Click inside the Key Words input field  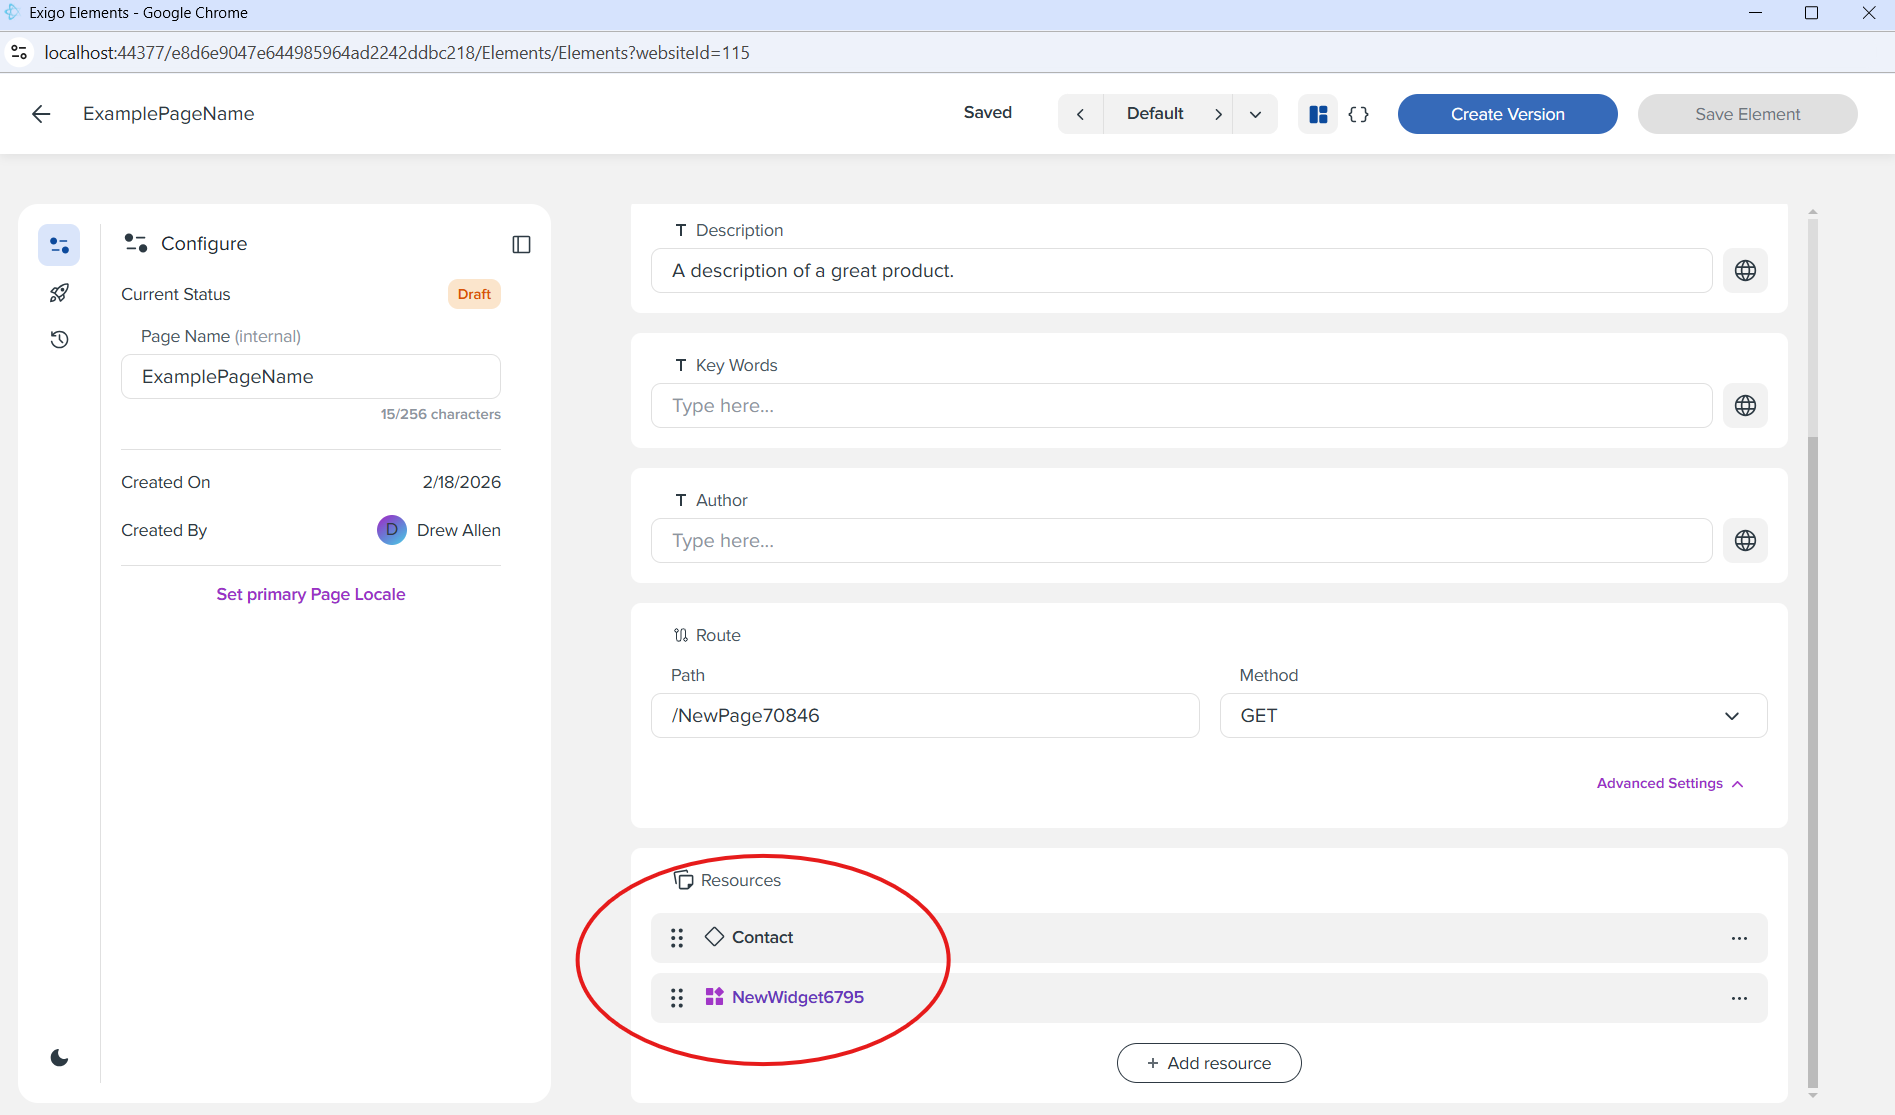(x=1180, y=405)
